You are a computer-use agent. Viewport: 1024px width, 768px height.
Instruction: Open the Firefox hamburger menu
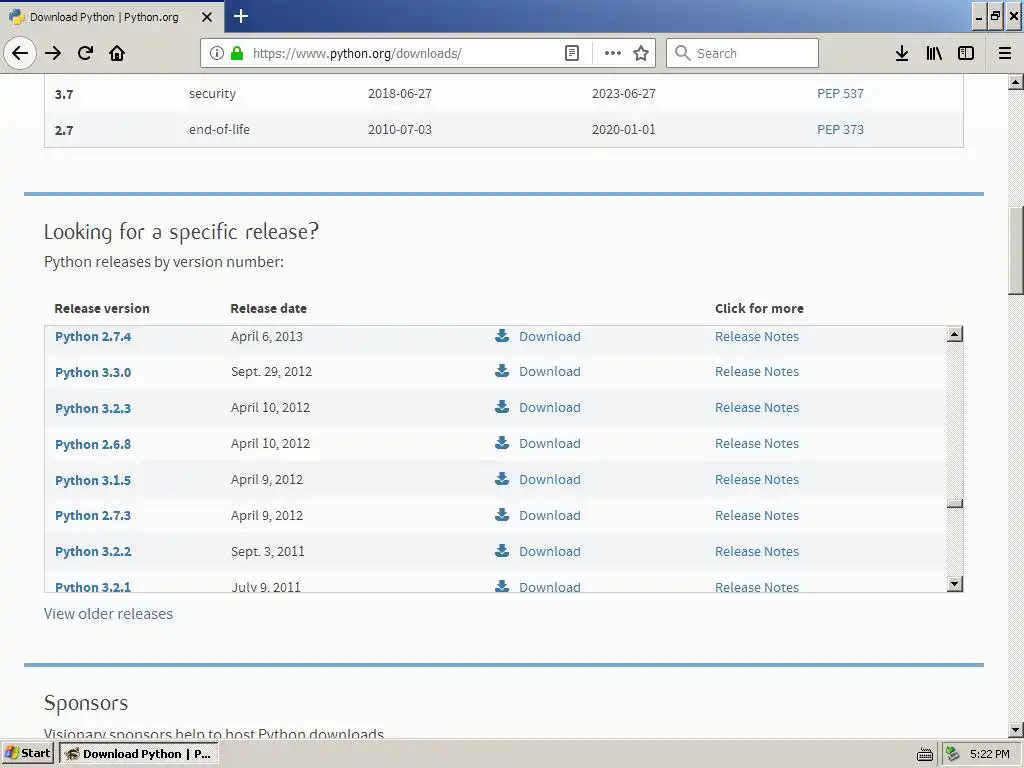(1005, 53)
